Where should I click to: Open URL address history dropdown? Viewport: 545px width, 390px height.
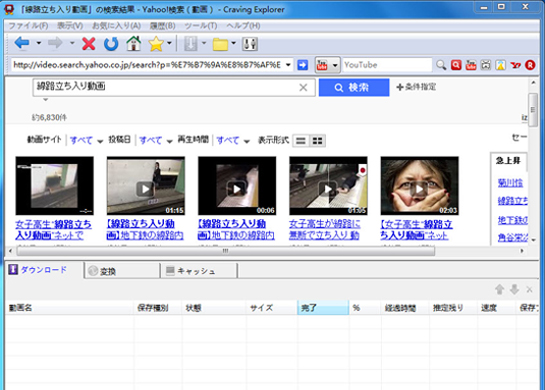(x=288, y=65)
